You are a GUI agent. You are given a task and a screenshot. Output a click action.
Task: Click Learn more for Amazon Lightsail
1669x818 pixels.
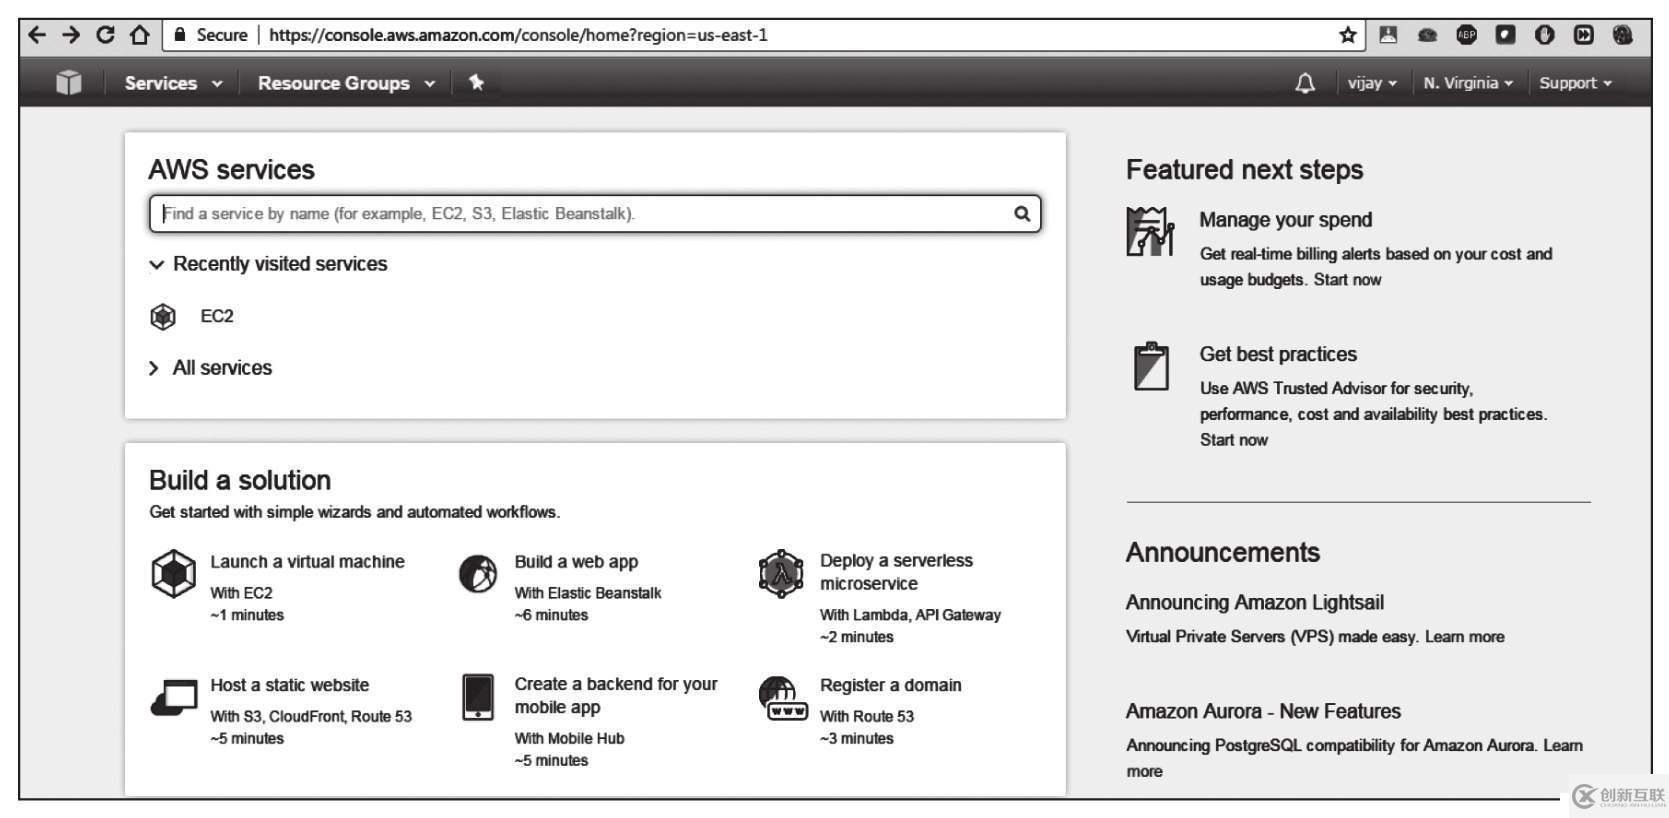click(x=1464, y=637)
